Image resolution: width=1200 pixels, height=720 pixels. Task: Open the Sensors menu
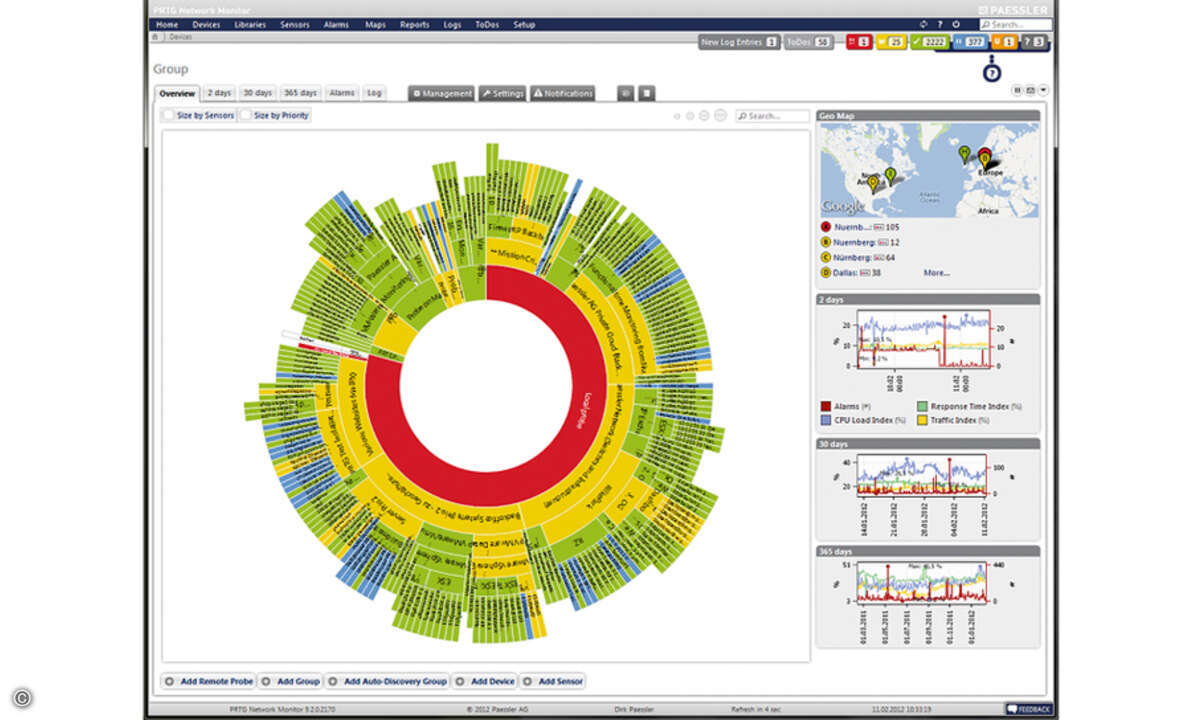pyautogui.click(x=295, y=24)
